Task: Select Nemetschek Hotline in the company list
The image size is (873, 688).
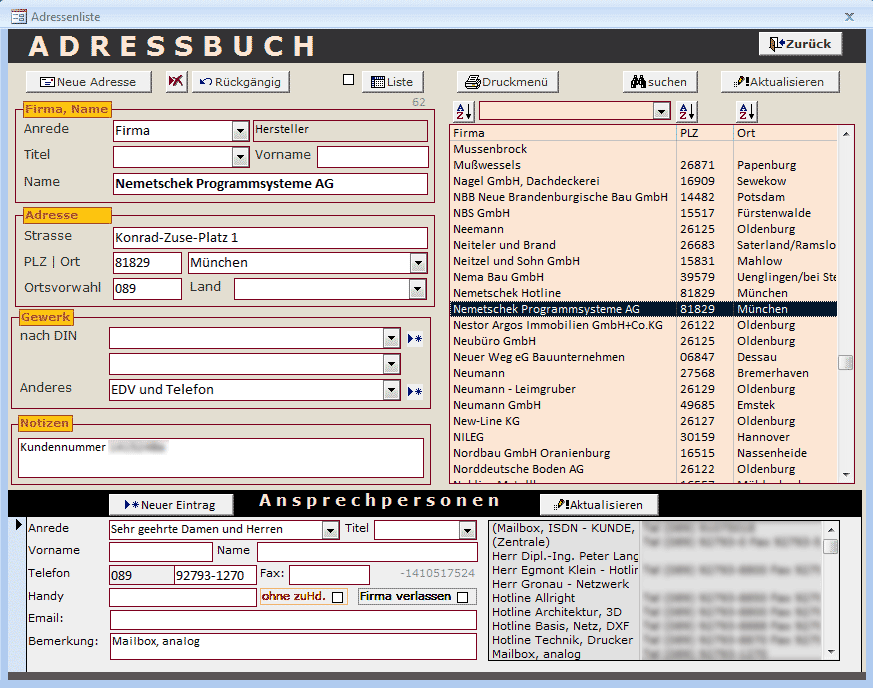Action: point(644,293)
